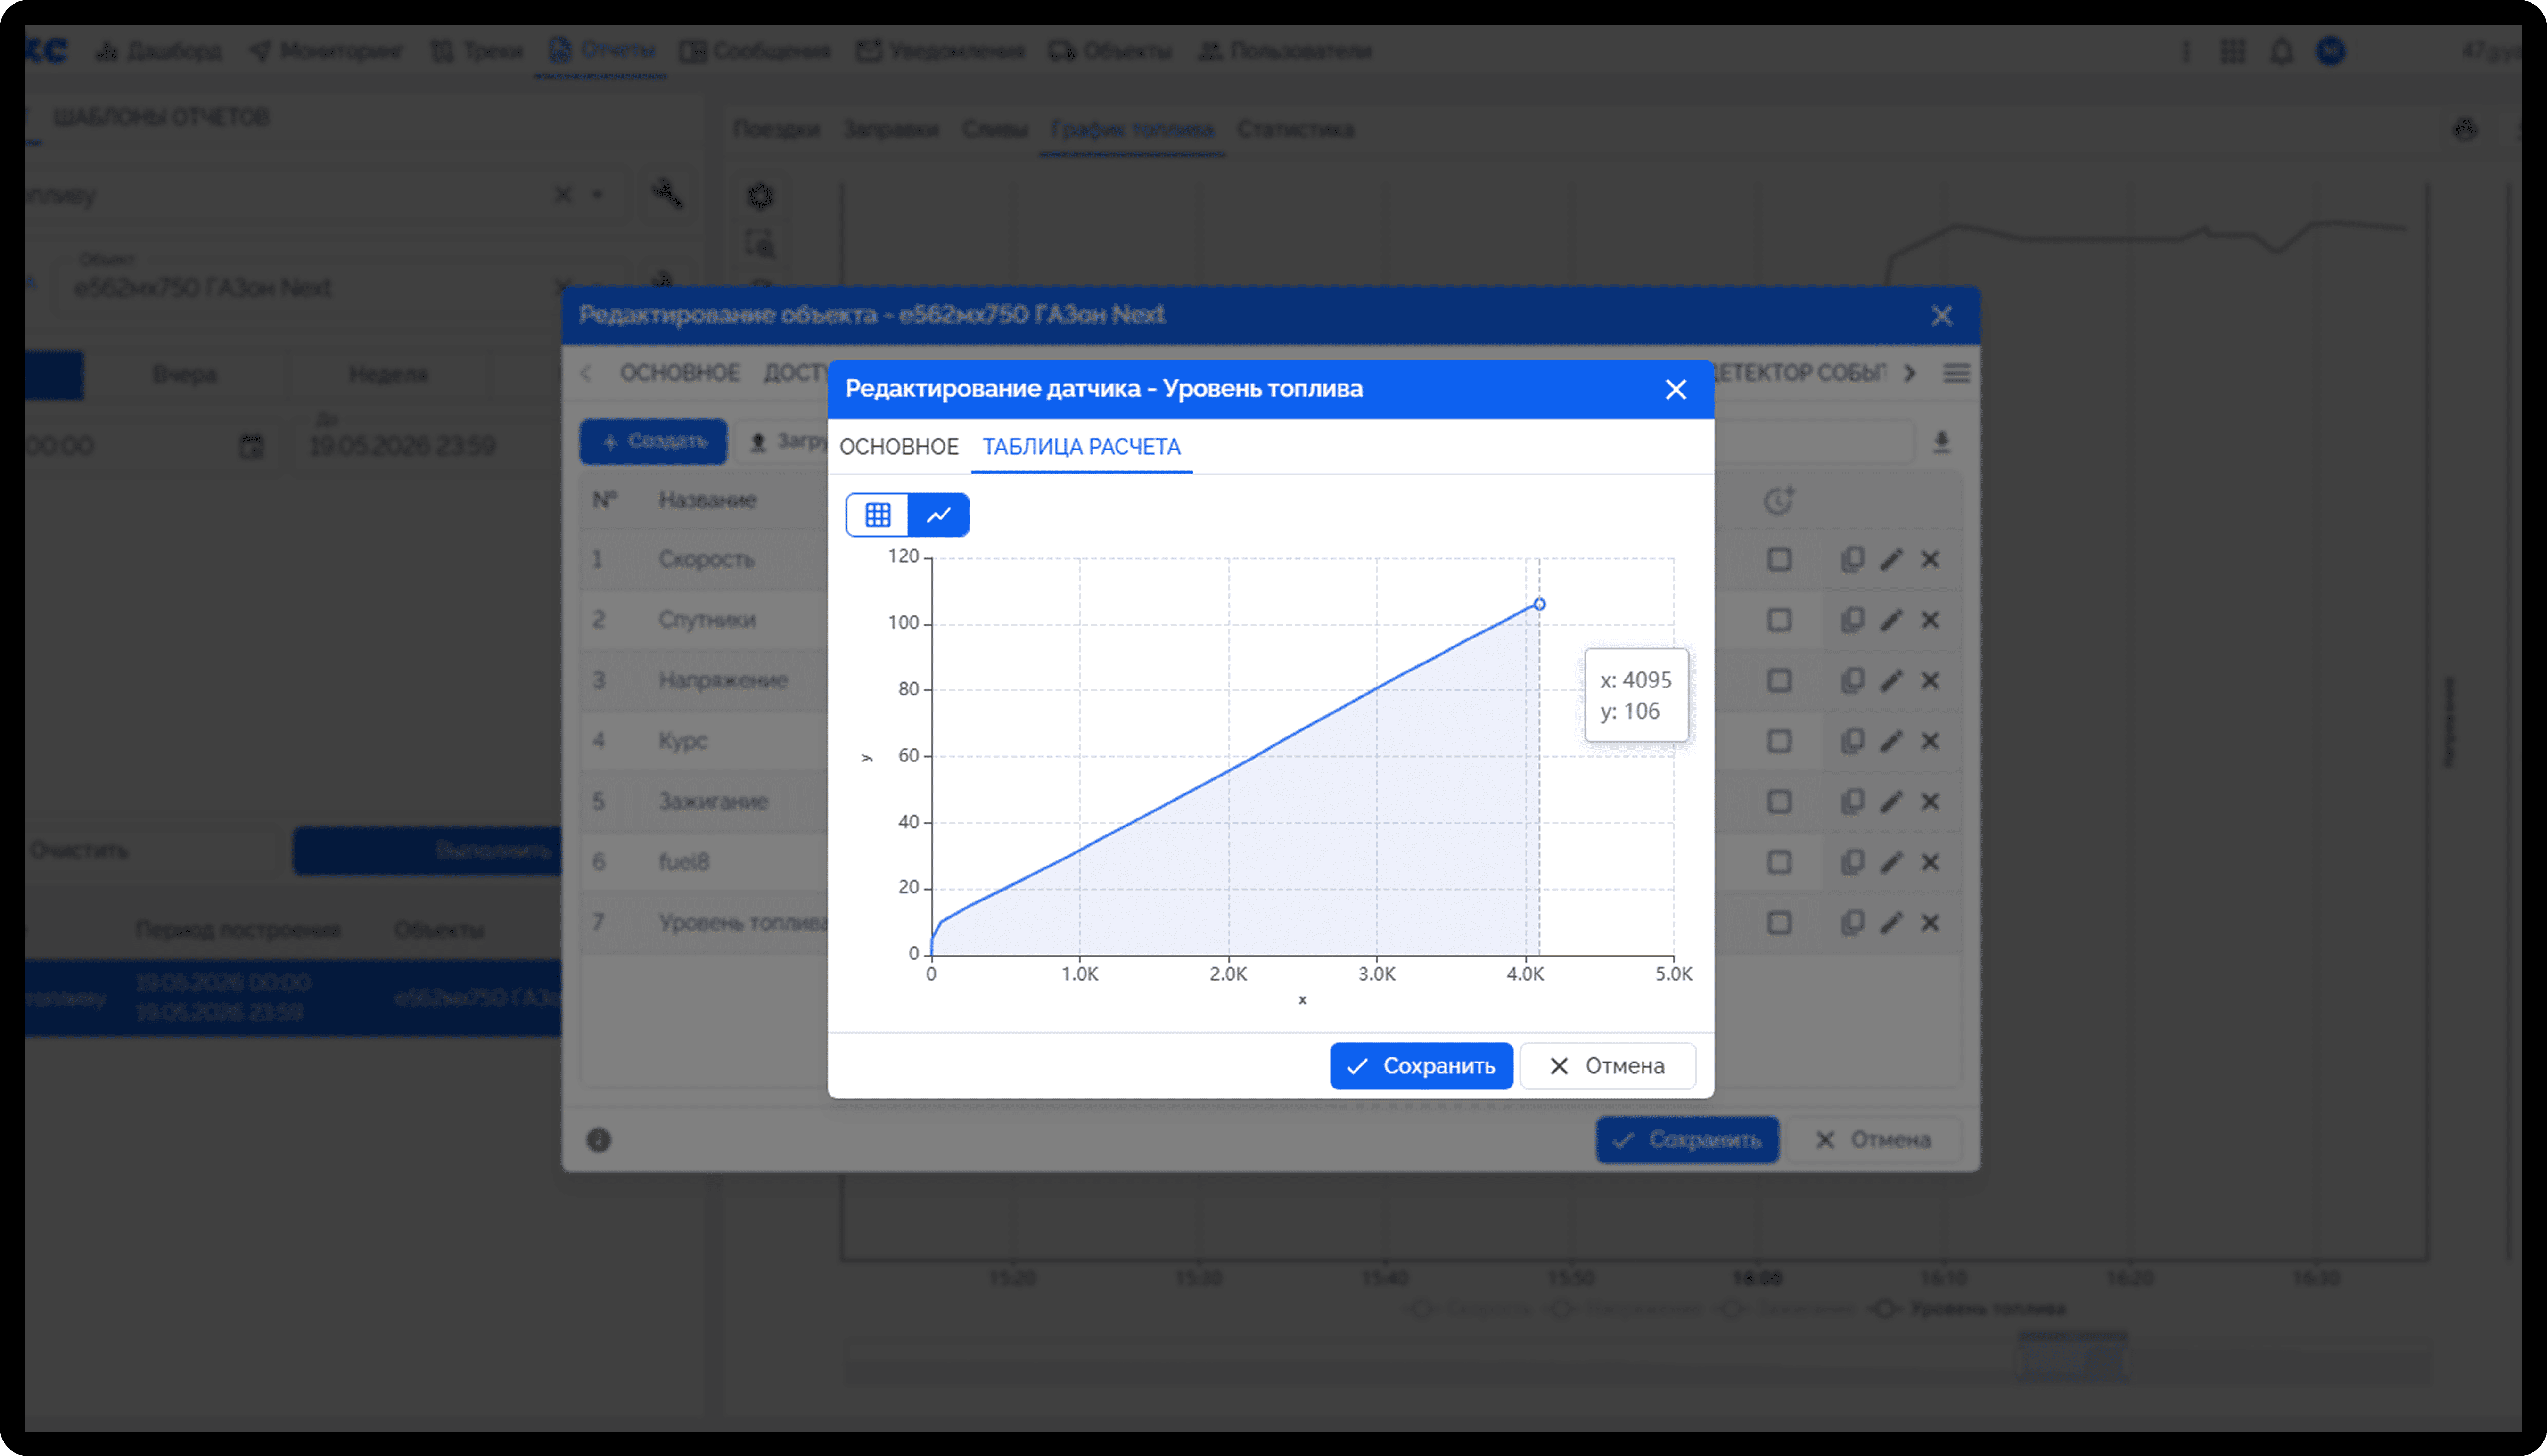Tick the checkbox in the fuel8 row
The image size is (2547, 1456).
1779,862
